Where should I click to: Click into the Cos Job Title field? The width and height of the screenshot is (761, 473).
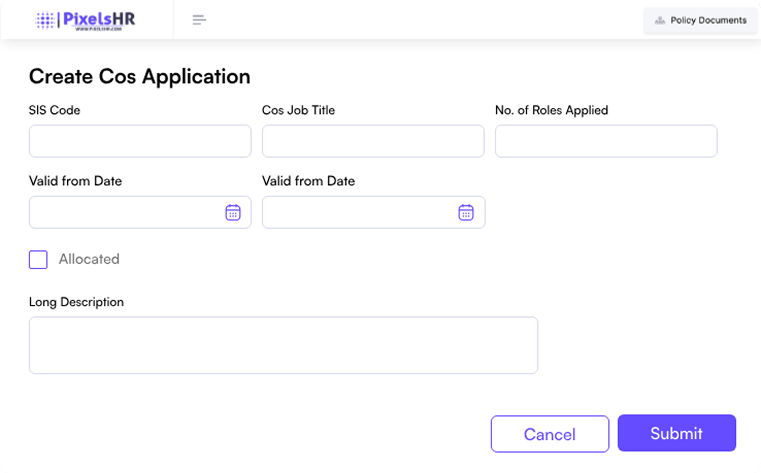pyautogui.click(x=373, y=141)
